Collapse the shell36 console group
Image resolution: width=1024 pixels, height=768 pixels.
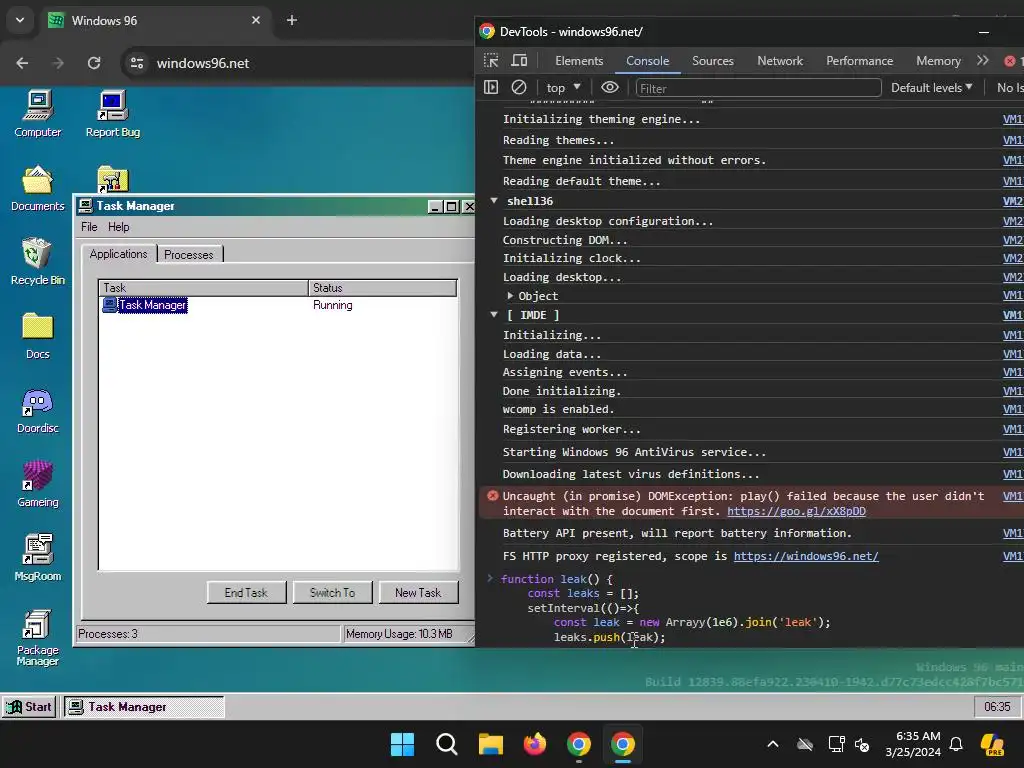[494, 200]
